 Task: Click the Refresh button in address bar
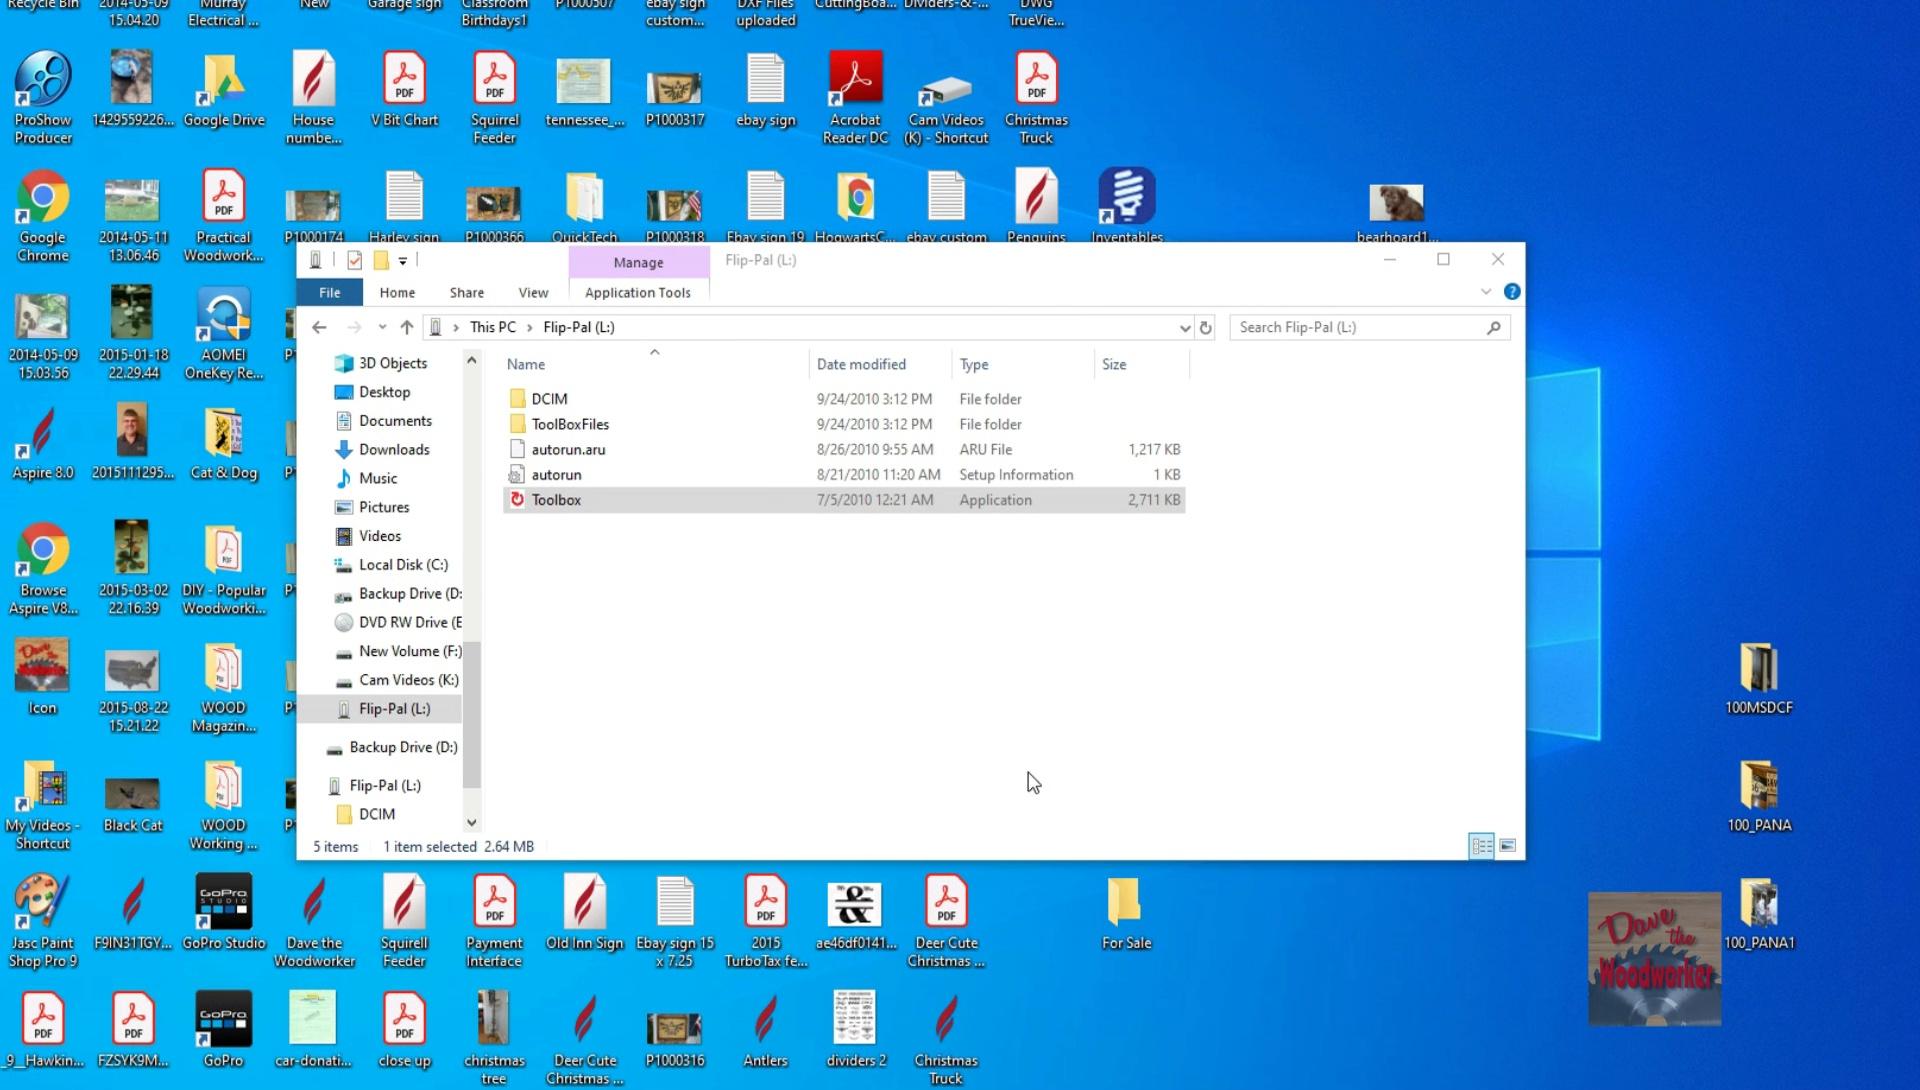tap(1206, 328)
